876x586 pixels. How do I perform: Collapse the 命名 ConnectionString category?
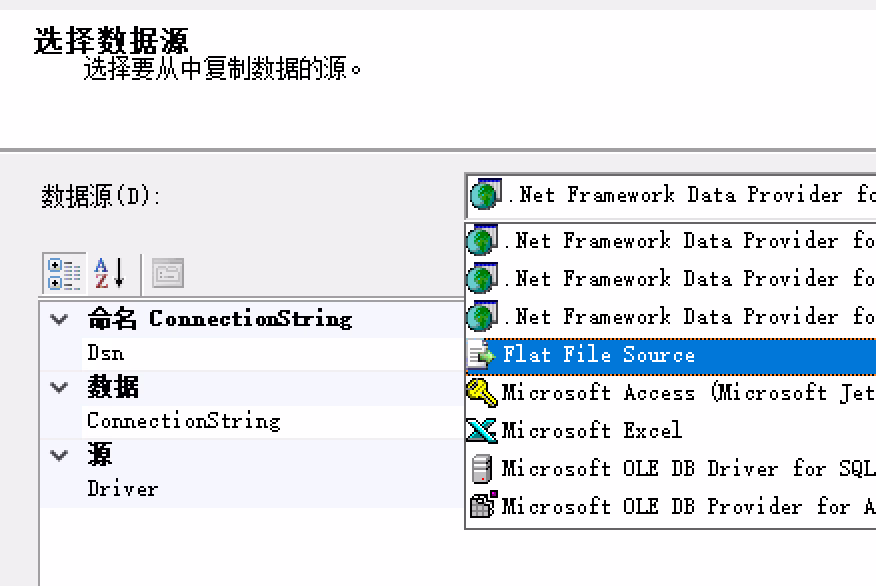click(59, 320)
